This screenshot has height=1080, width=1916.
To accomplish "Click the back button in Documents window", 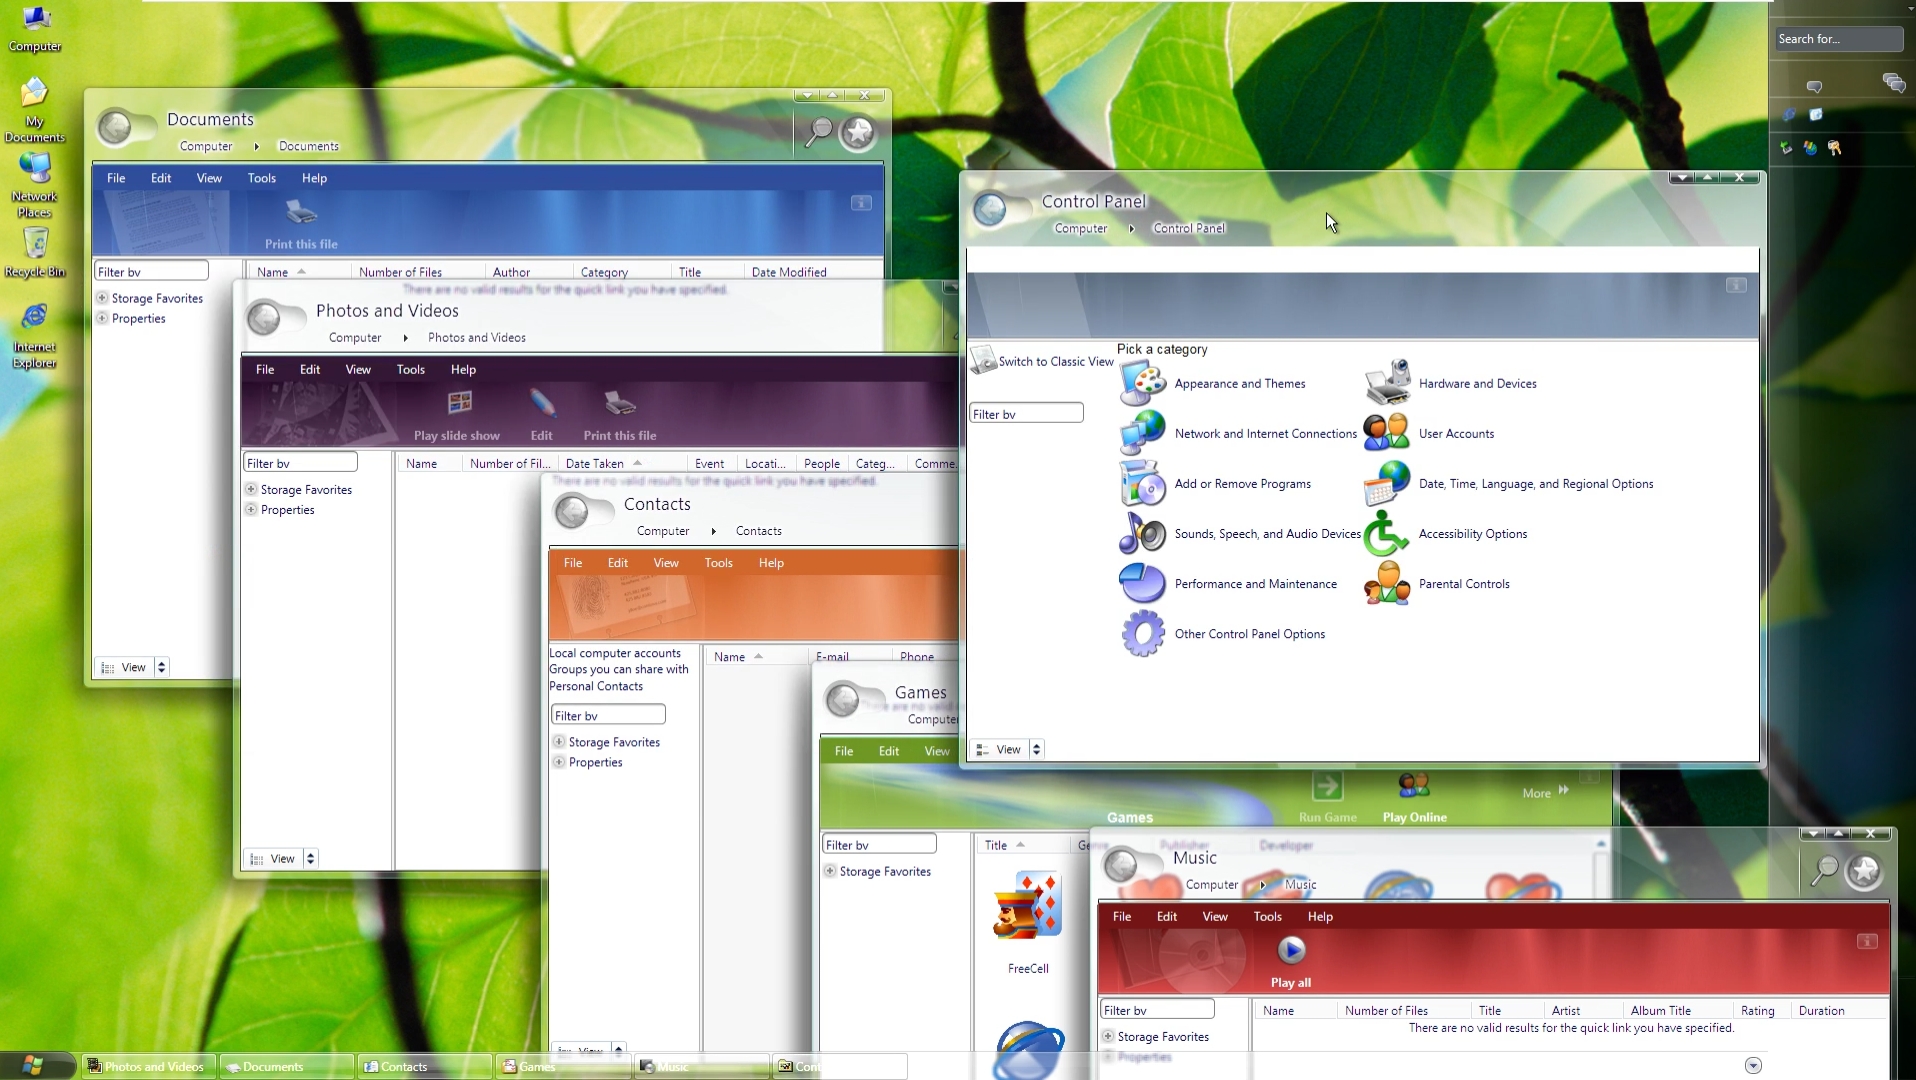I will [x=116, y=127].
